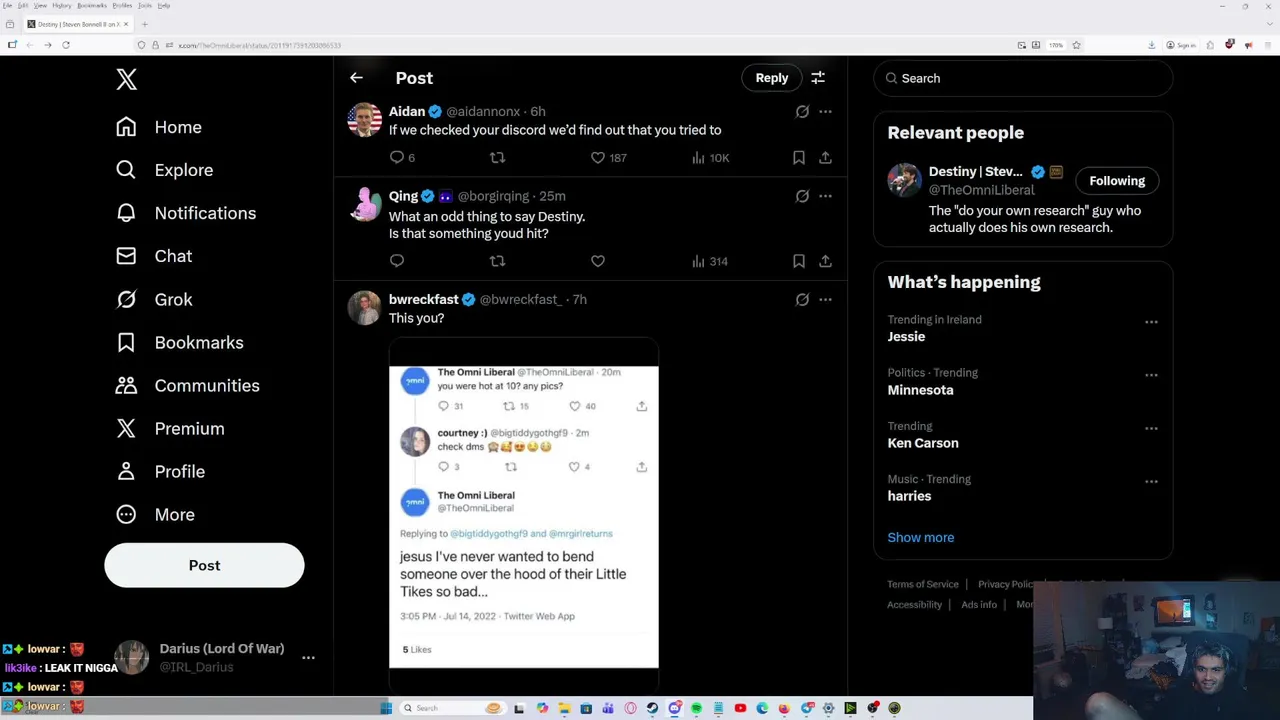The width and height of the screenshot is (1280, 720).
Task: Open Home from the sidebar
Action: pos(159,127)
